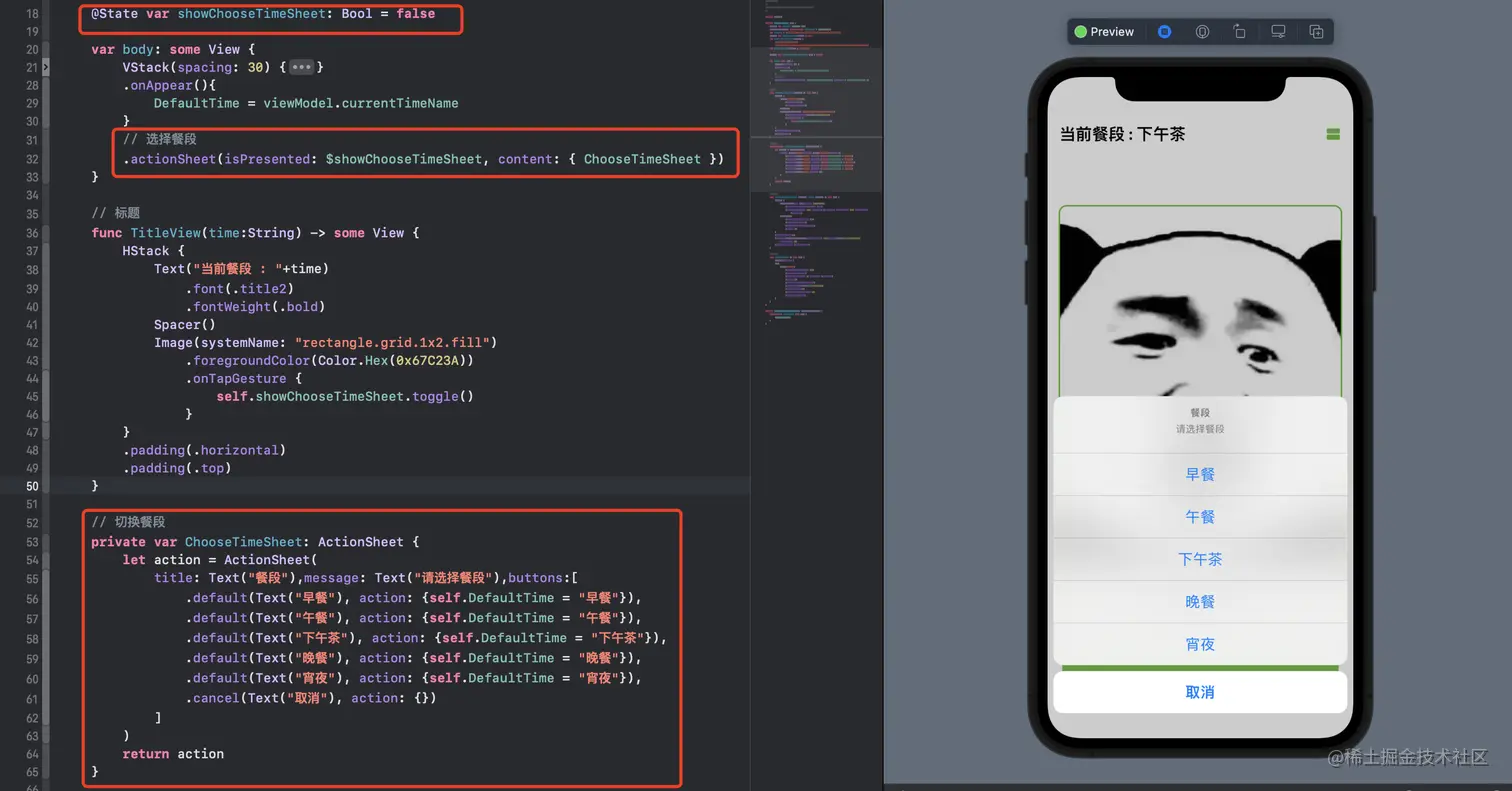Expand the folded VStack ellipsis in code
The height and width of the screenshot is (791, 1512).
(301, 67)
